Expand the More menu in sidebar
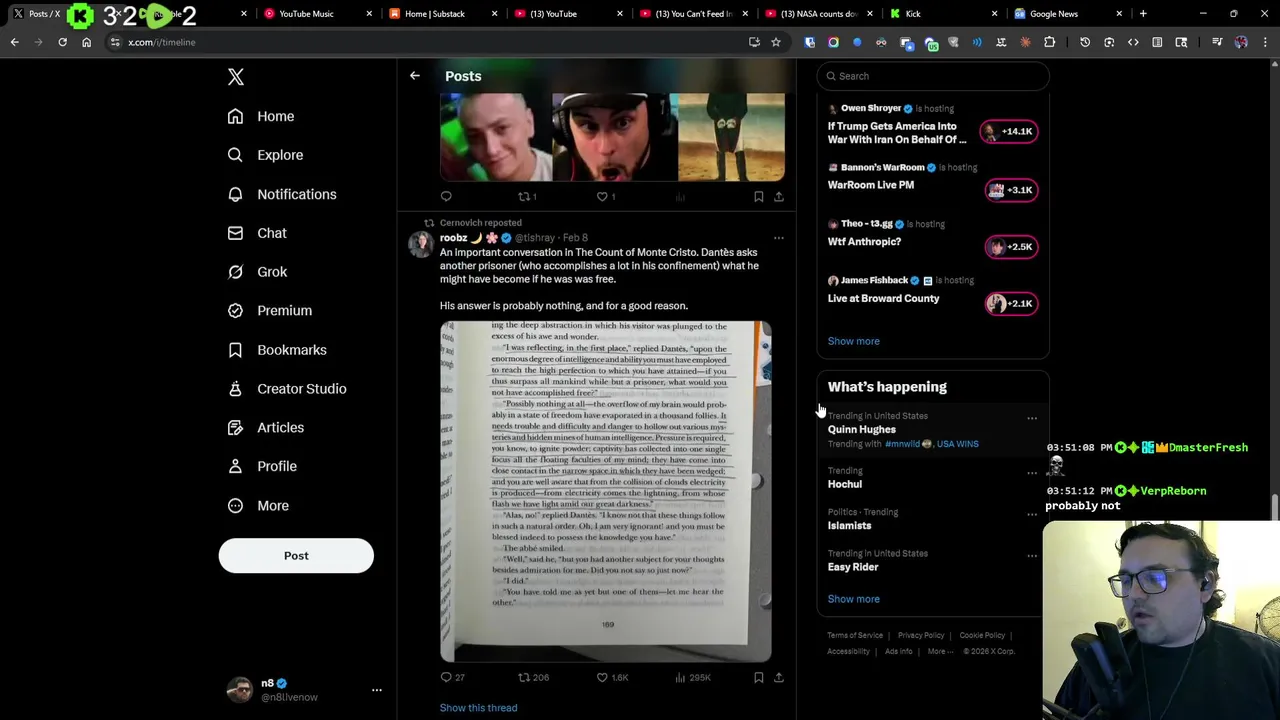1280x720 pixels. [x=258, y=506]
